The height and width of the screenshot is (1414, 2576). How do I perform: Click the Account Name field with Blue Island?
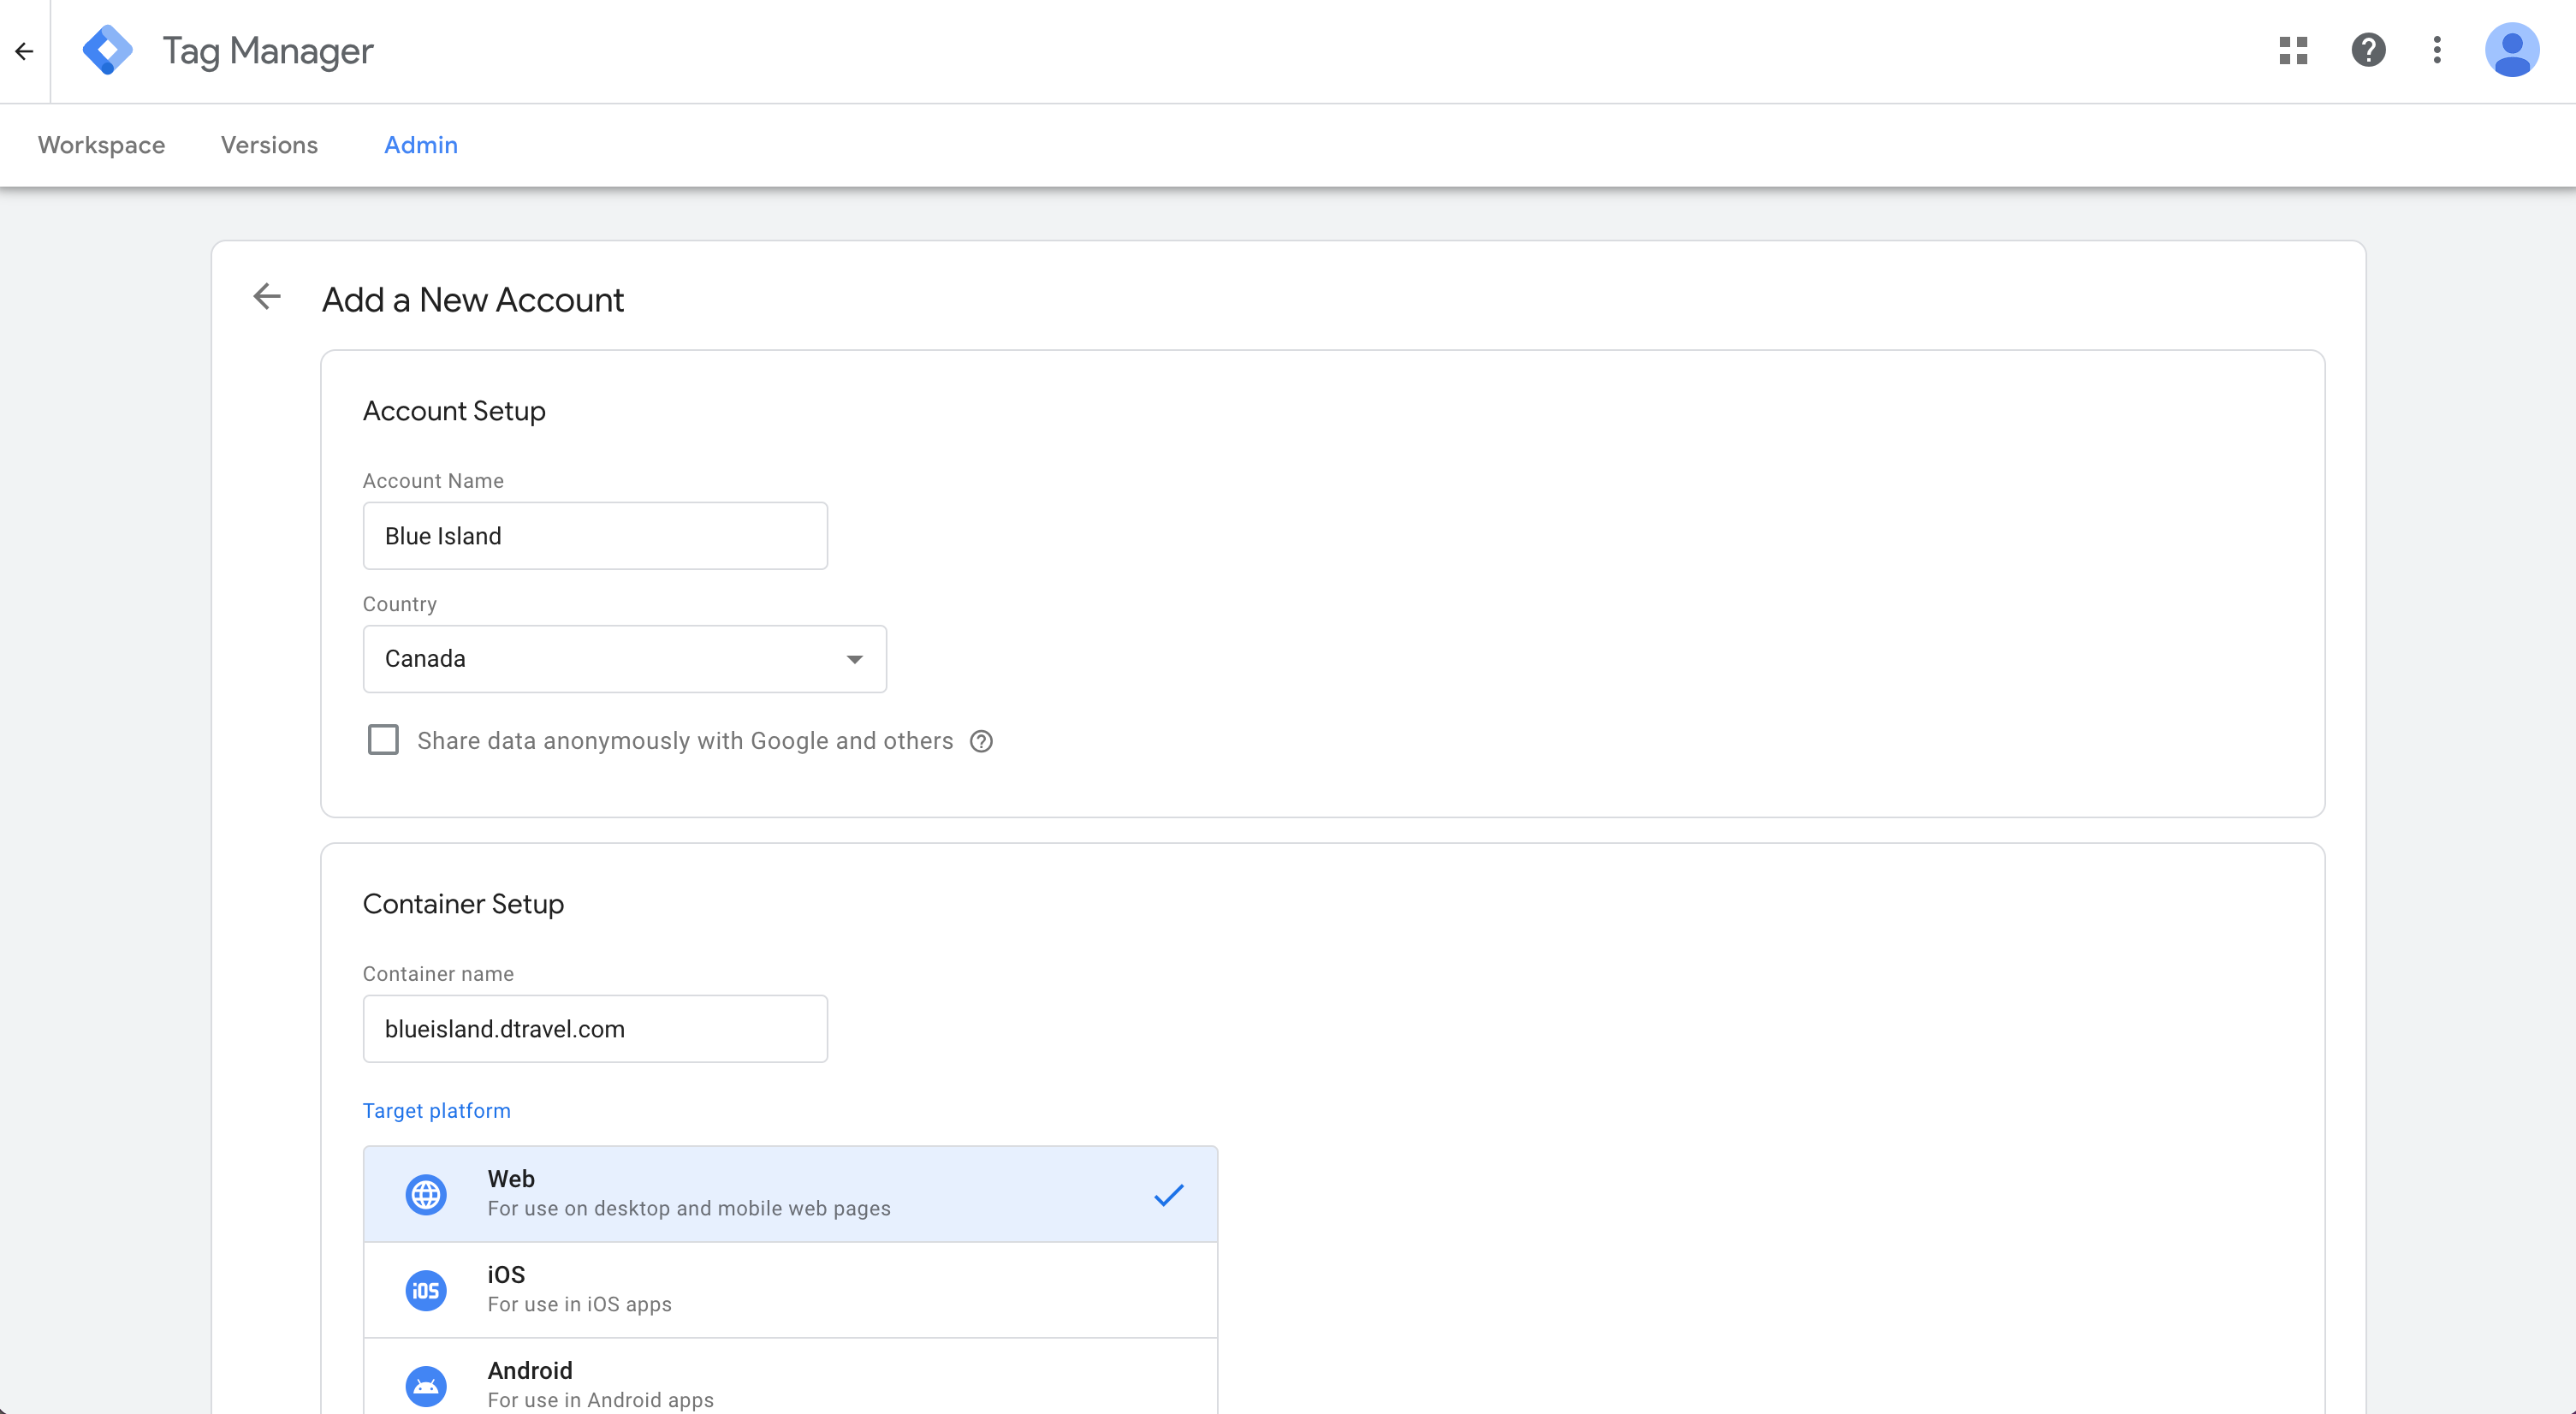(x=595, y=536)
